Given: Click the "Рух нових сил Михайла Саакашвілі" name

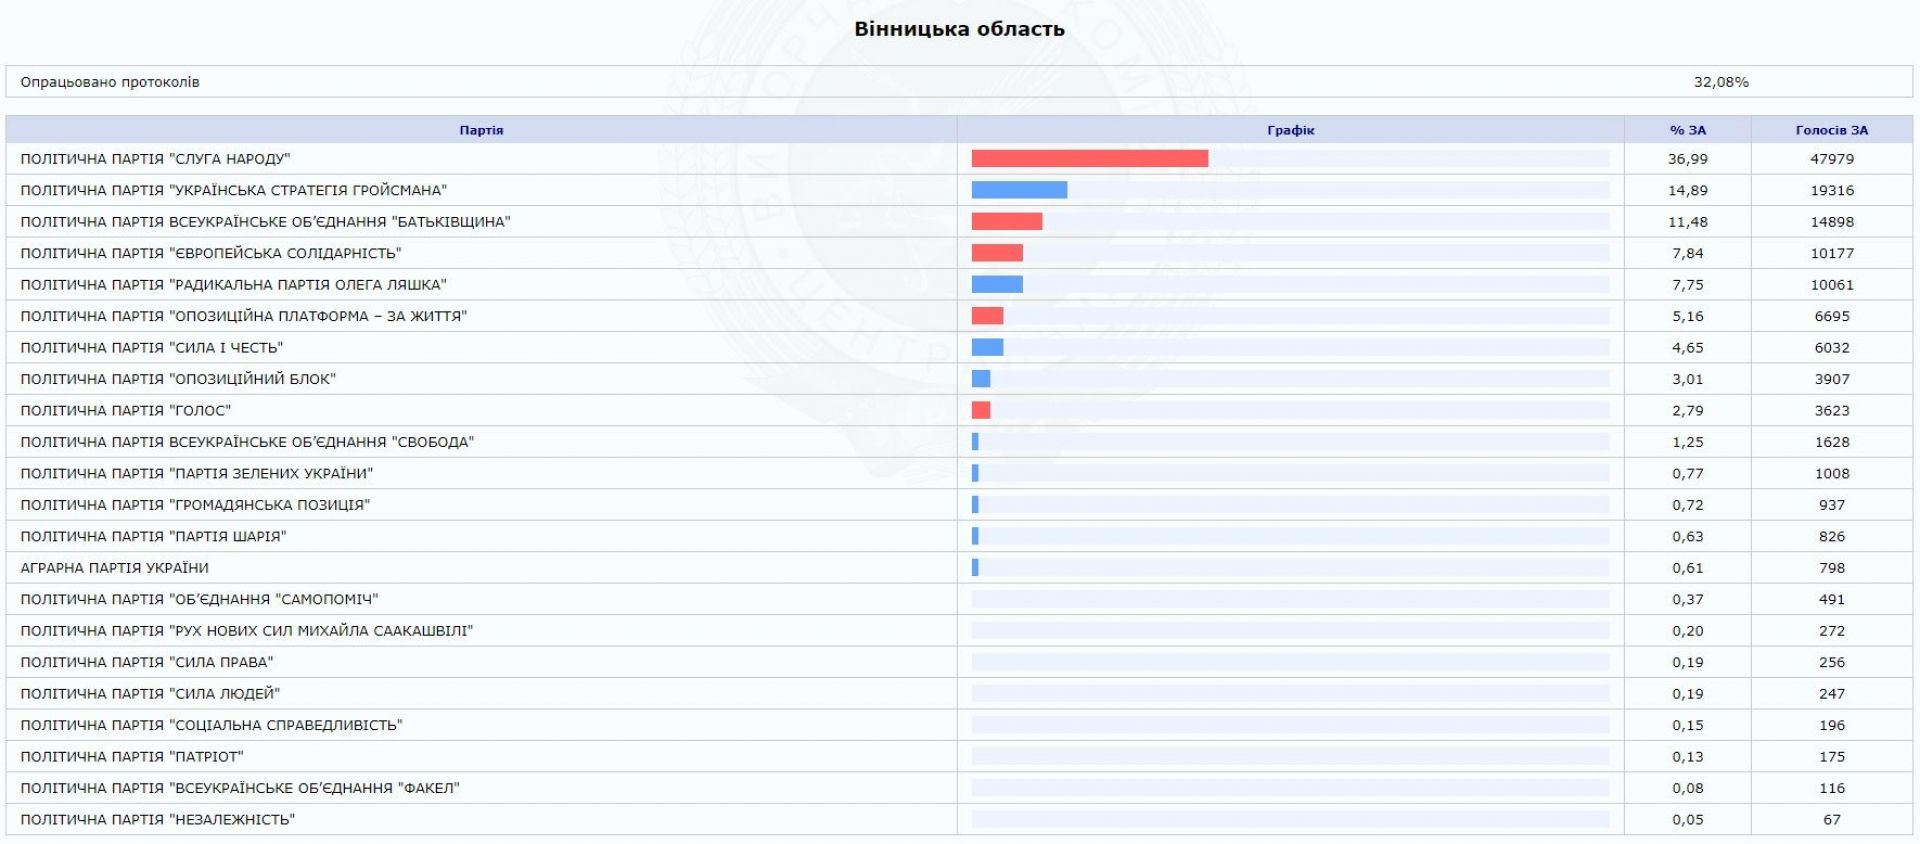Looking at the screenshot, I should (247, 631).
